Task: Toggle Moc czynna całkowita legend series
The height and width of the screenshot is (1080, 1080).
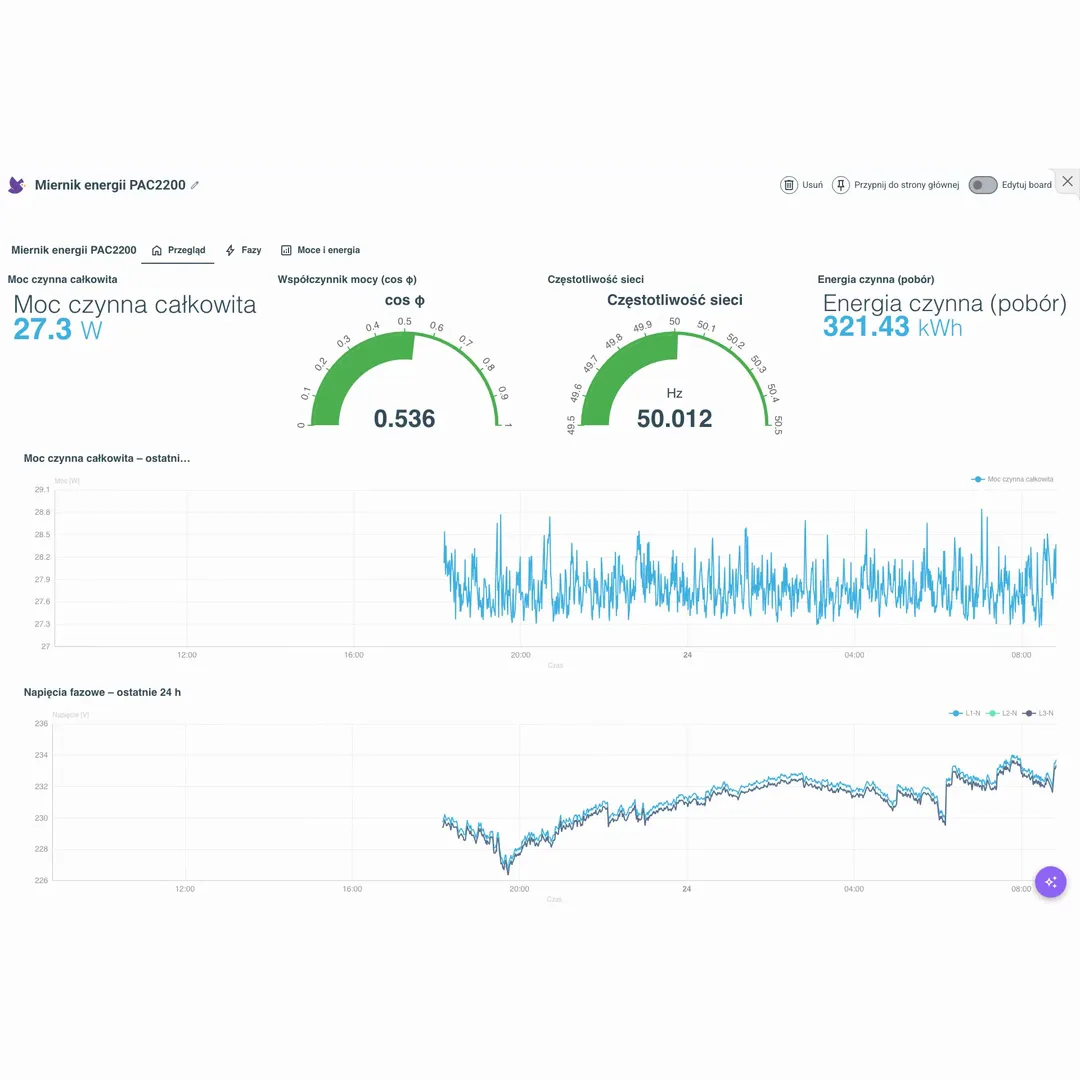Action: pyautogui.click(x=1012, y=479)
